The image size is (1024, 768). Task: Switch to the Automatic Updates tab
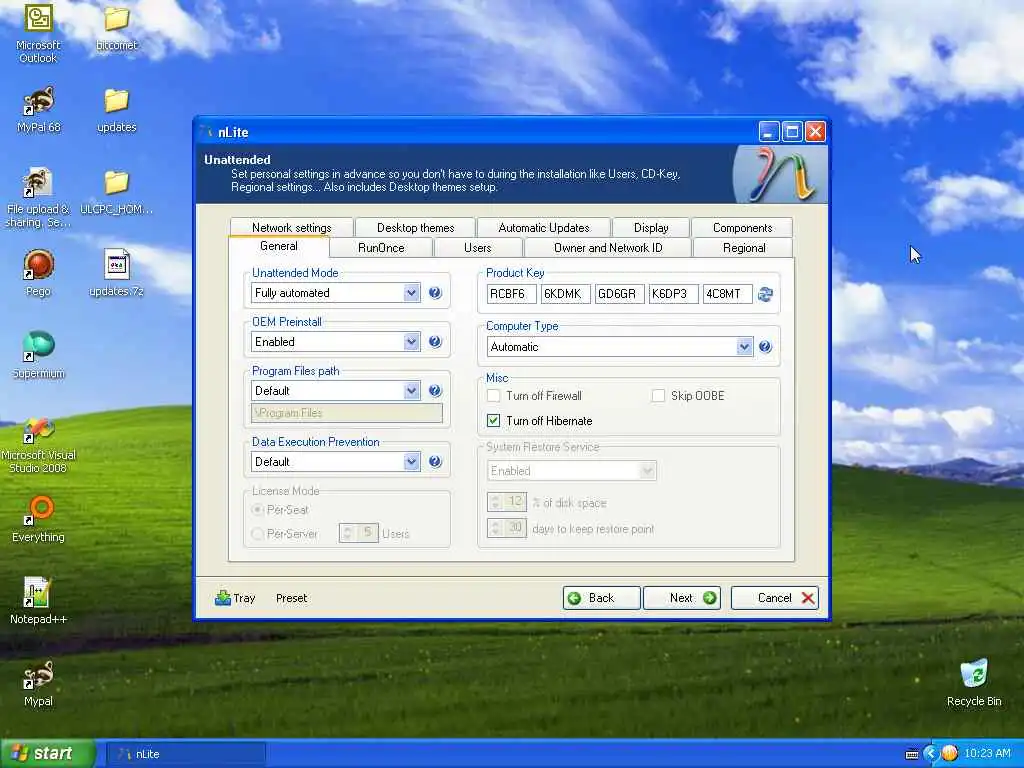(543, 227)
